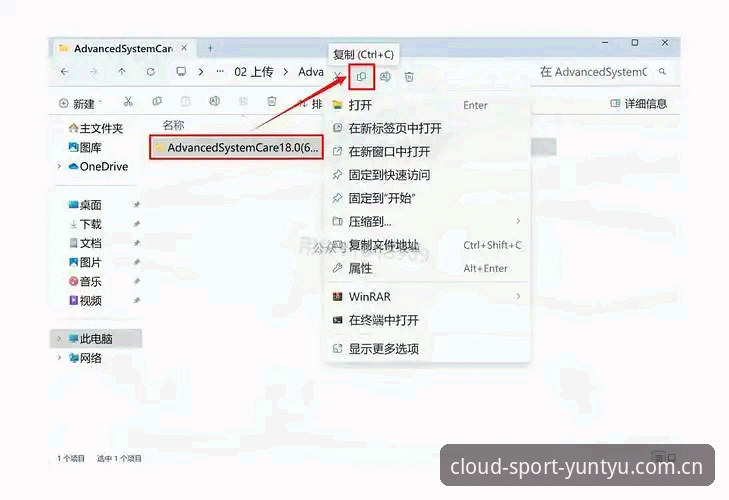
Task: Expand the 网络 tree node
Action: point(59,358)
